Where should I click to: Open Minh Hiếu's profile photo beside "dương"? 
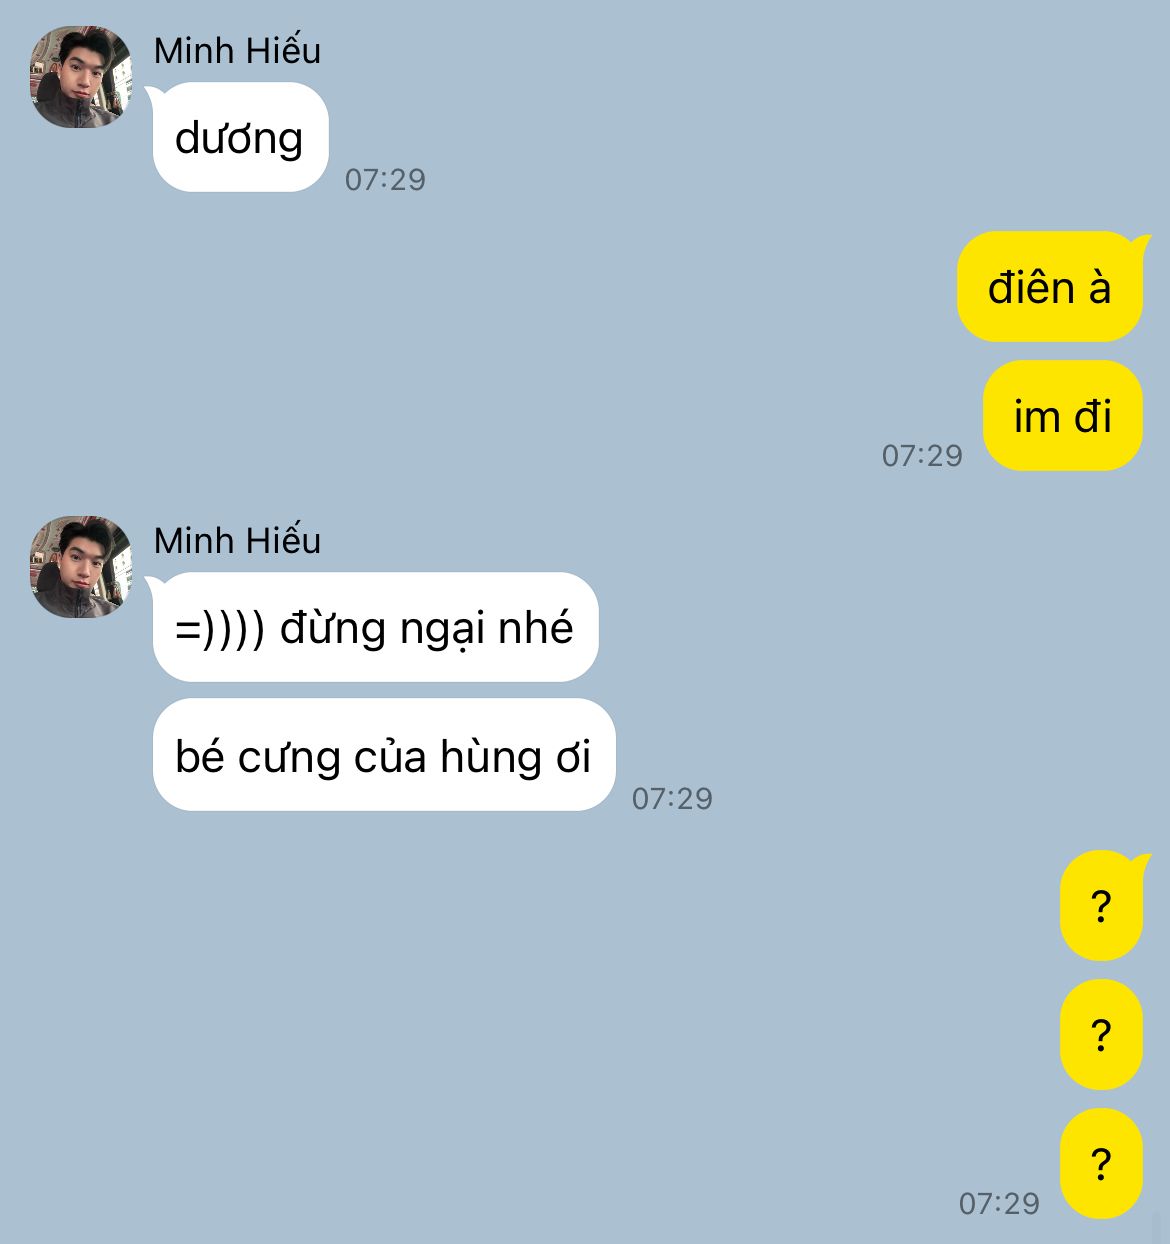80,77
